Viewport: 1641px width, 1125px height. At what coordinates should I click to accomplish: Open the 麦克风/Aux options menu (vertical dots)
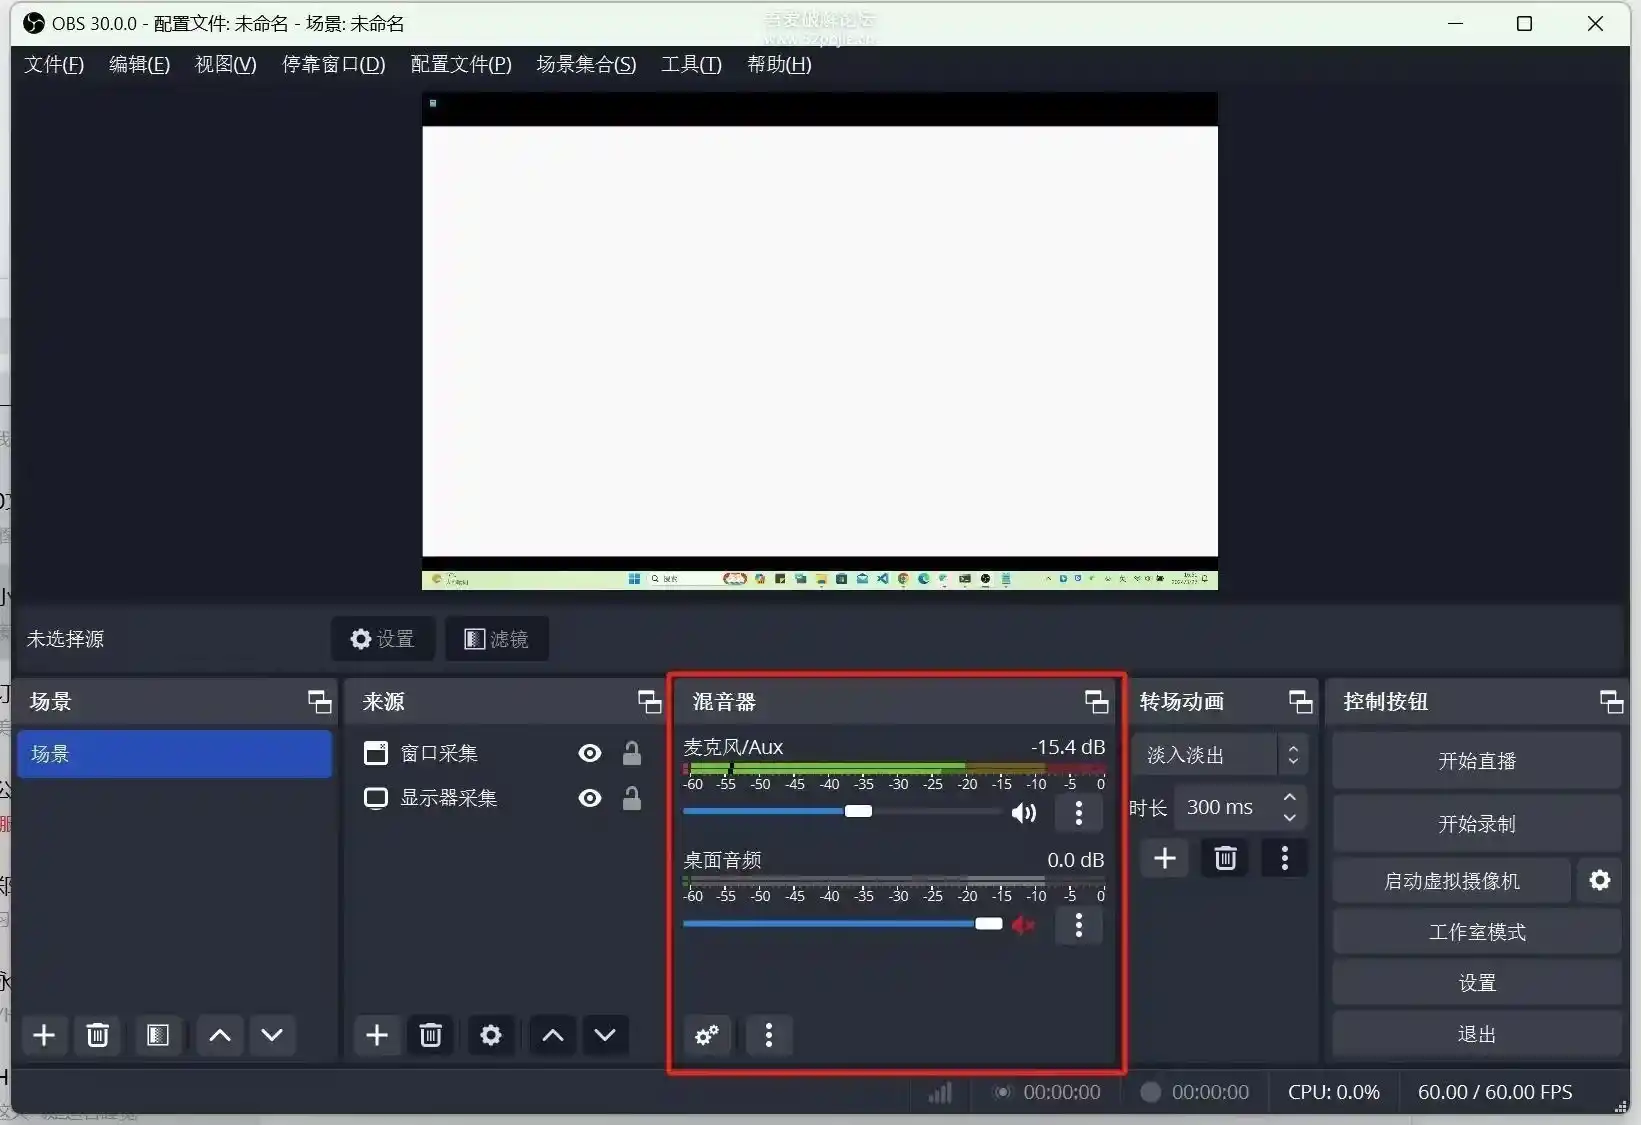(1078, 813)
